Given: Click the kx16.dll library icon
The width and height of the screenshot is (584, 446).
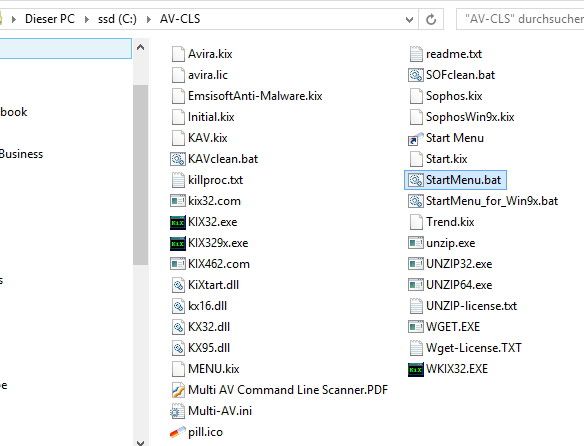Looking at the screenshot, I should [x=178, y=306].
